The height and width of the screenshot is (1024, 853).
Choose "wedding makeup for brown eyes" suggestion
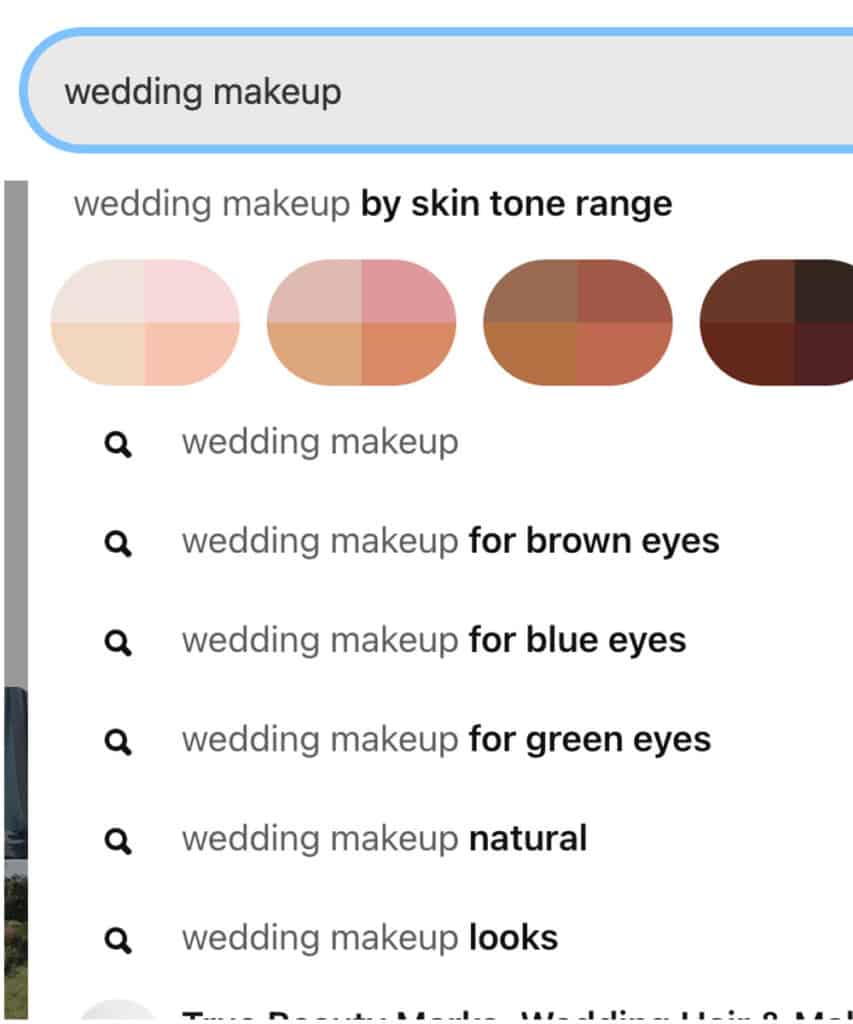[450, 541]
